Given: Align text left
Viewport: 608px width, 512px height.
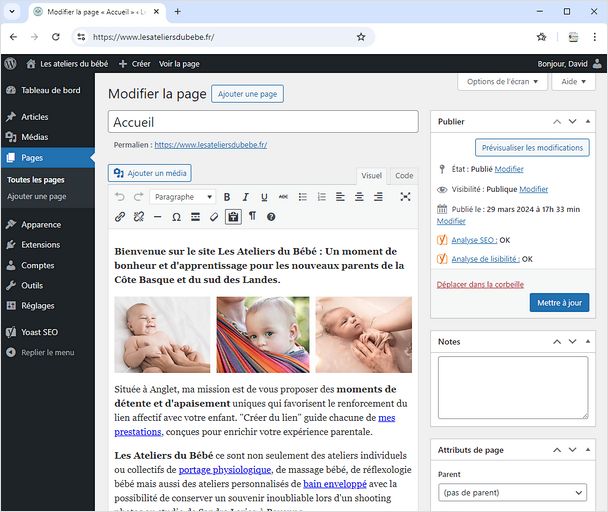Looking at the screenshot, I should tap(340, 197).
